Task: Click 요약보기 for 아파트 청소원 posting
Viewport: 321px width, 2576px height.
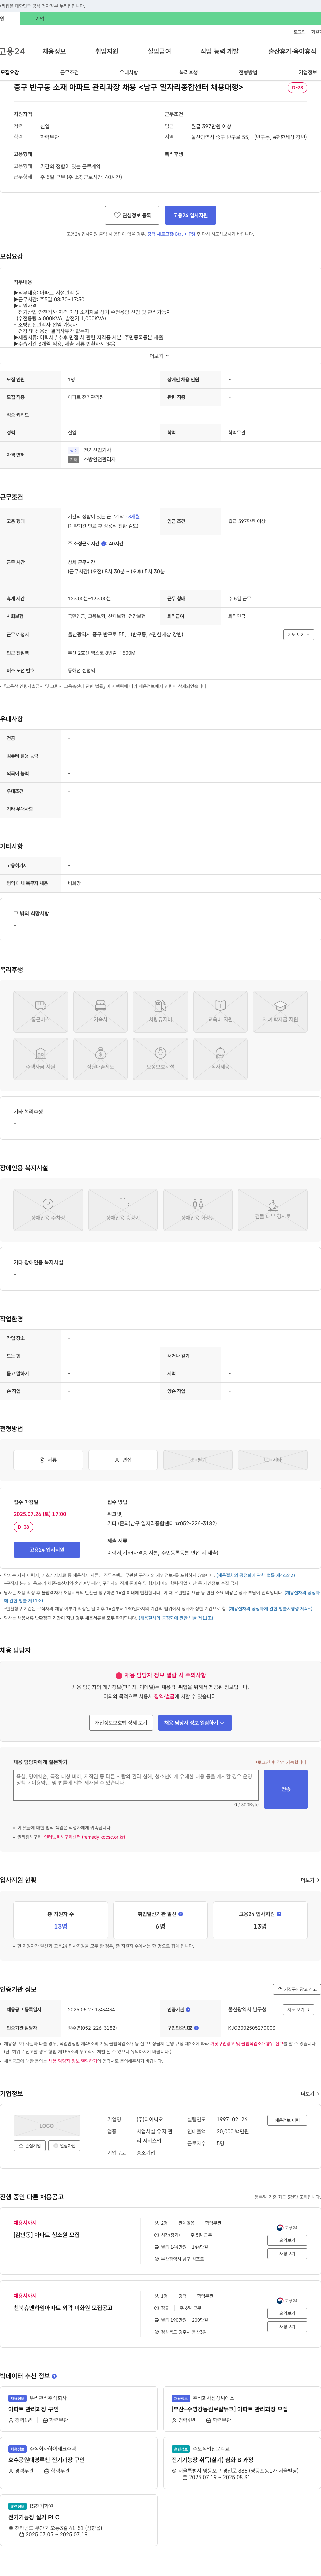Action: [287, 2241]
